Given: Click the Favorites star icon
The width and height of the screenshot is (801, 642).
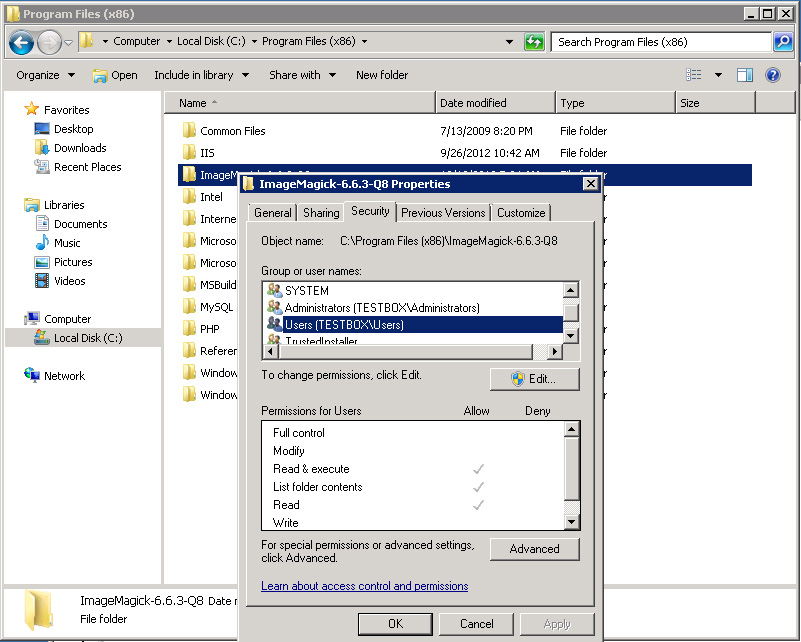Looking at the screenshot, I should click(32, 109).
